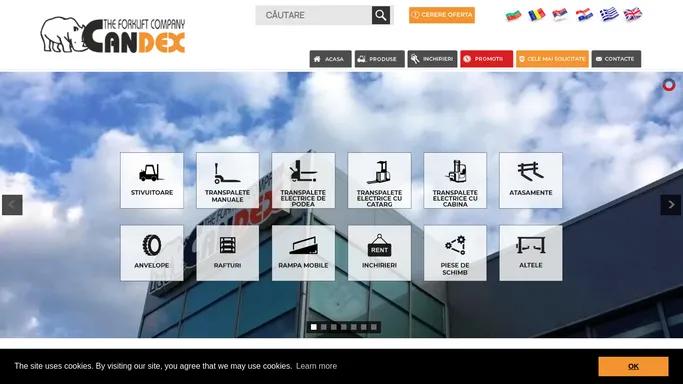Show previous slide with left arrow
Viewport: 683px width, 384px height.
click(12, 205)
